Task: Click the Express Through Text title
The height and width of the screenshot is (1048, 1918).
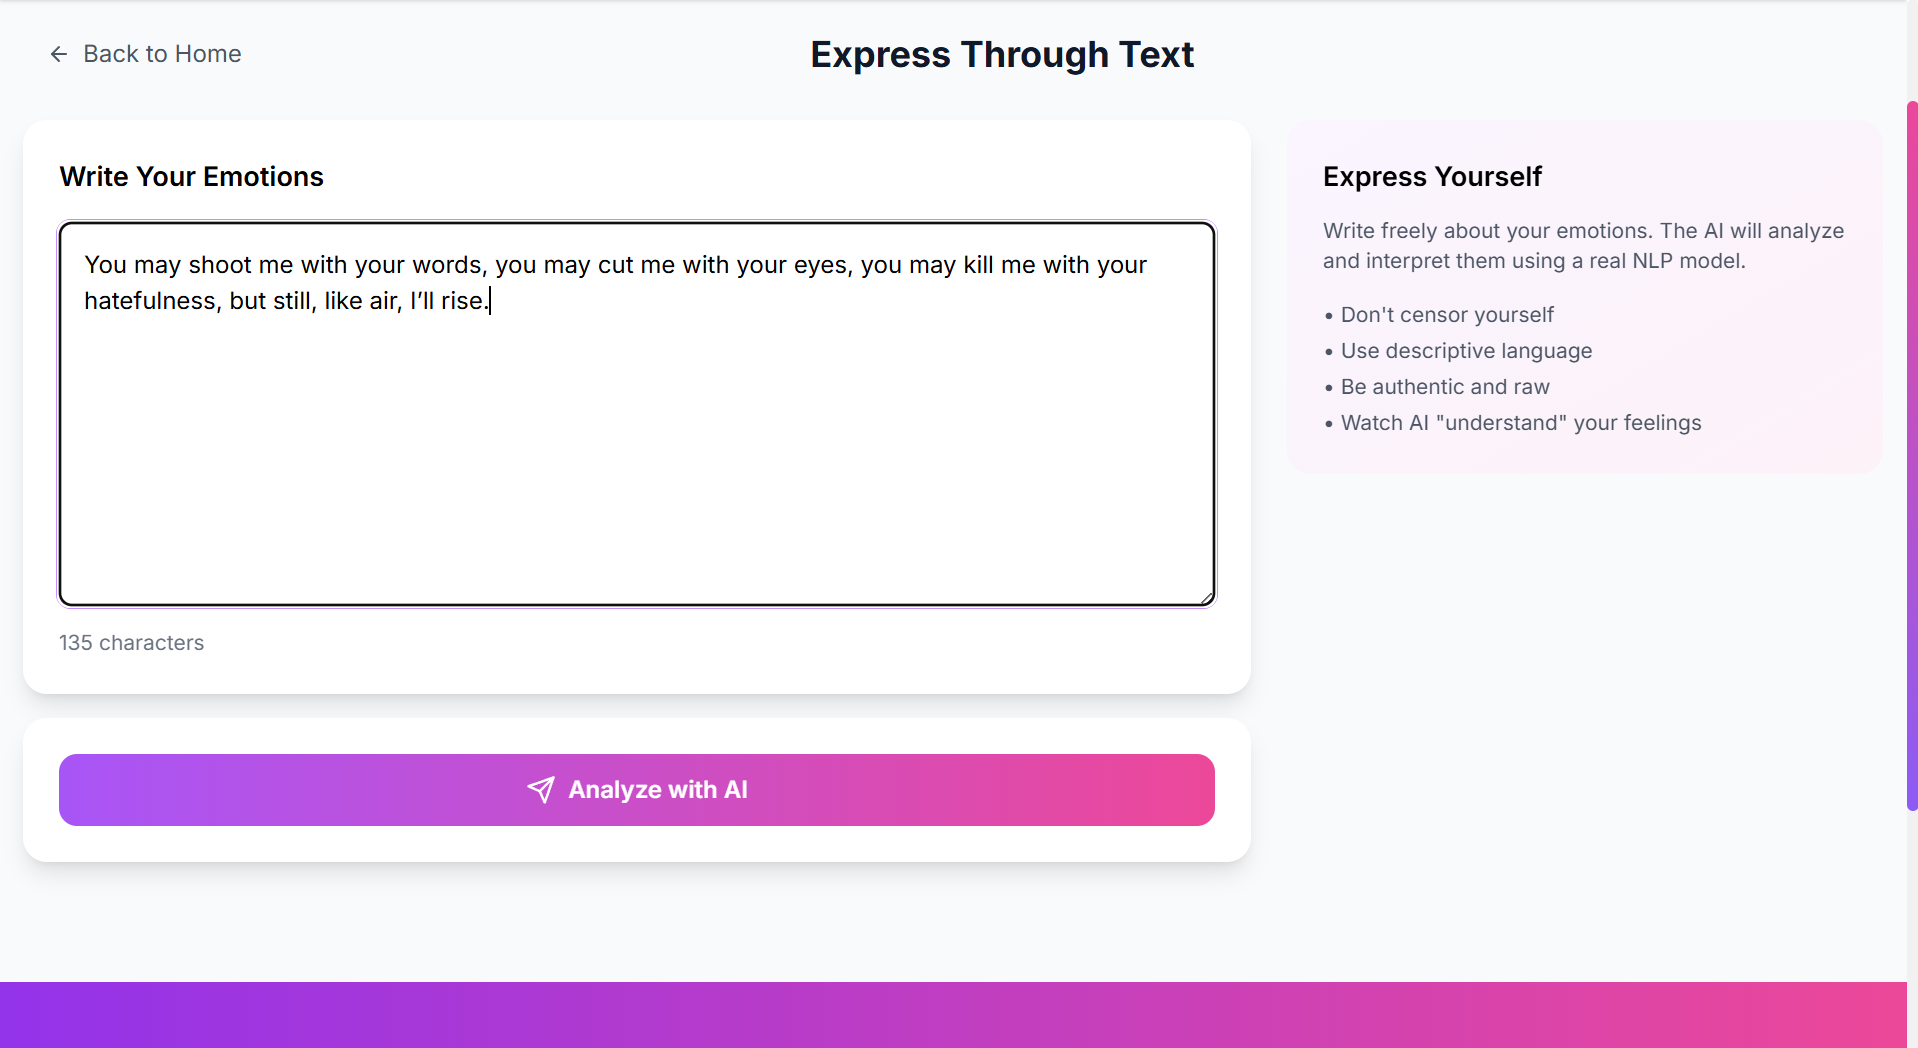Action: 1002,55
